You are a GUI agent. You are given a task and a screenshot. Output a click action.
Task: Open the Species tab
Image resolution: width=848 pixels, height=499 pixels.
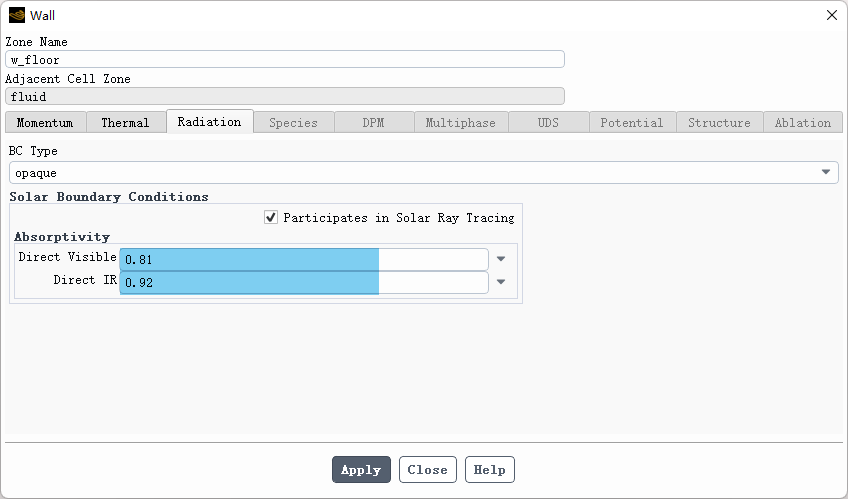pos(293,122)
